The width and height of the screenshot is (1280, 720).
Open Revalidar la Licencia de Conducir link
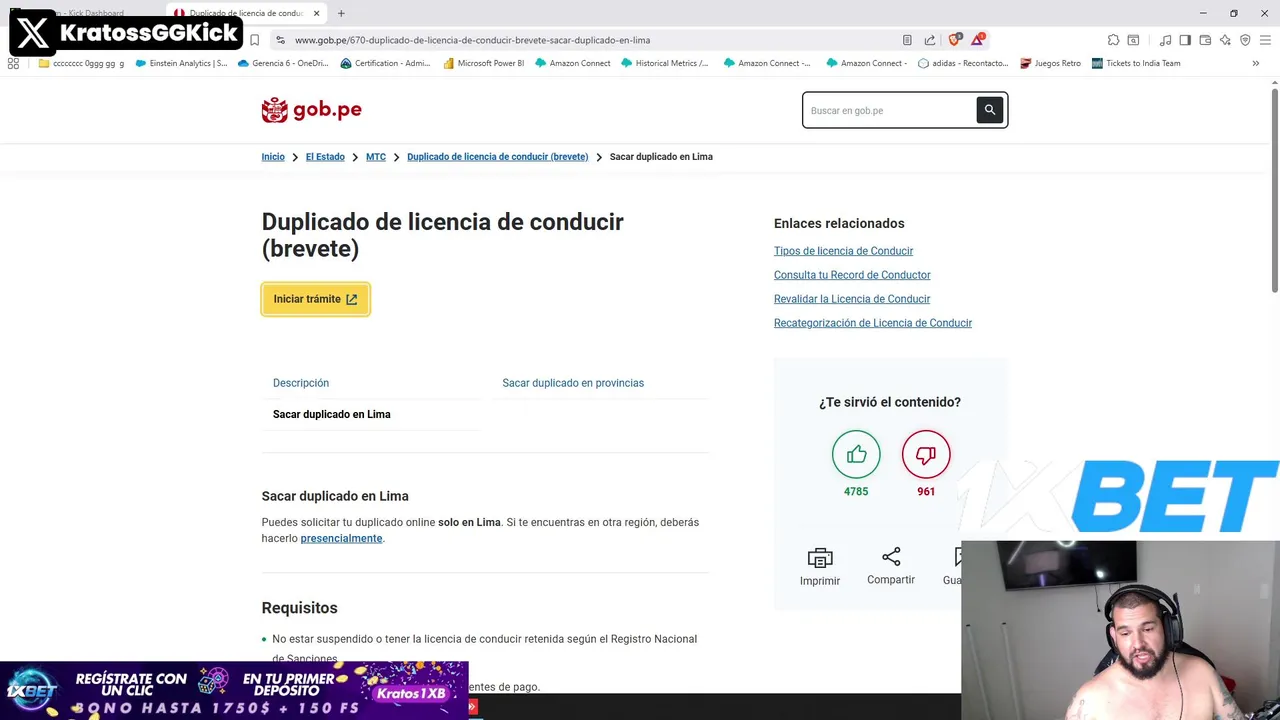(852, 299)
